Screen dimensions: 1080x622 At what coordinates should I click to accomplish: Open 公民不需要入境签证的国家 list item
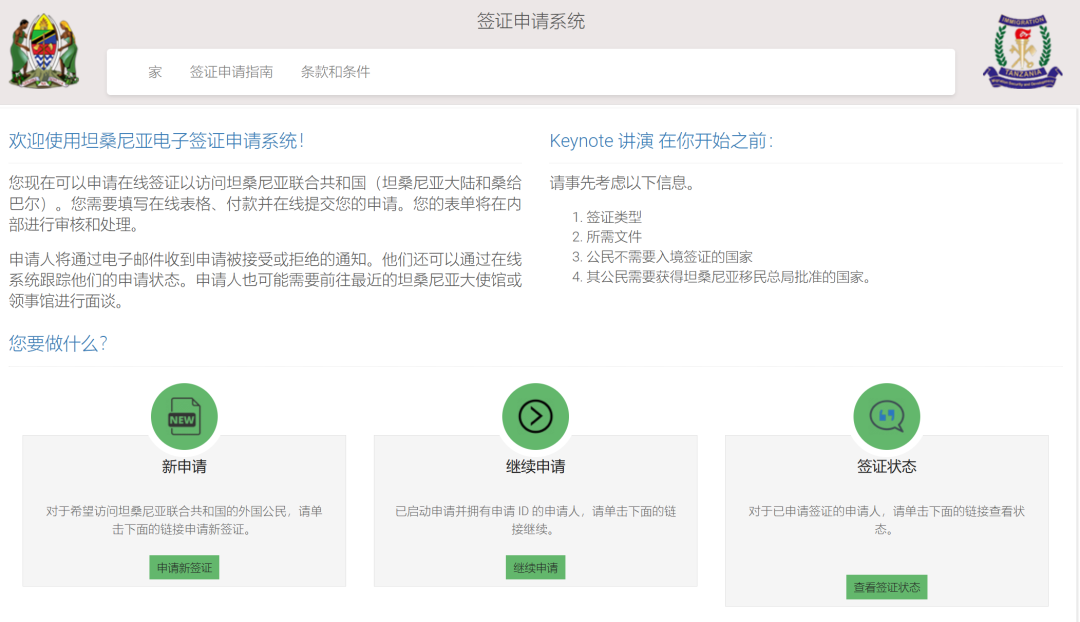[669, 257]
